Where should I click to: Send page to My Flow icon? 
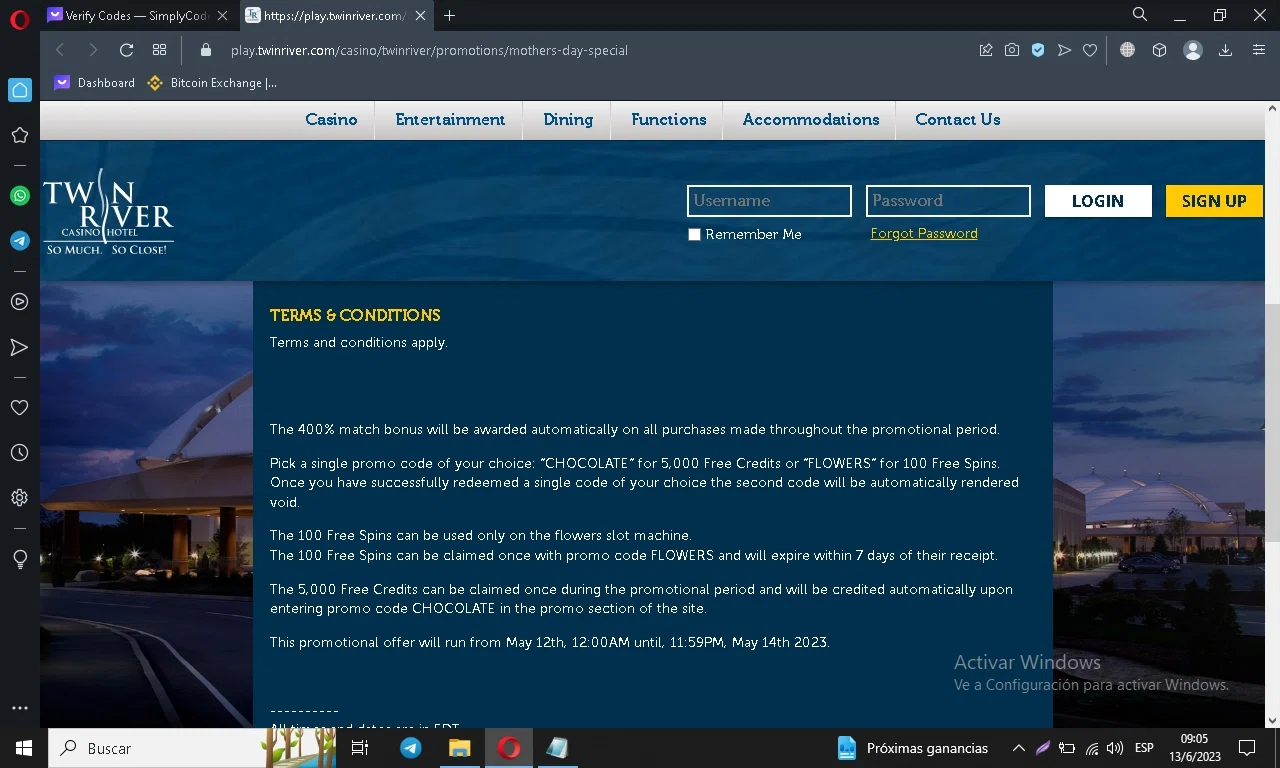click(x=1064, y=50)
